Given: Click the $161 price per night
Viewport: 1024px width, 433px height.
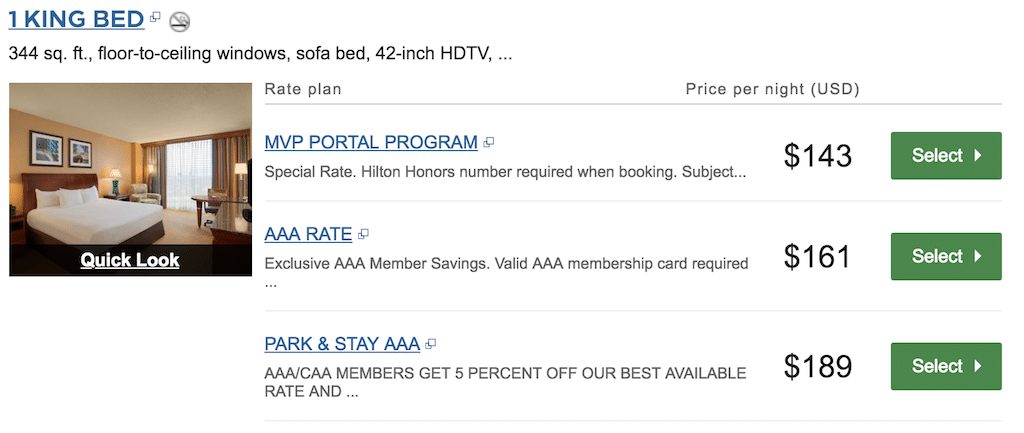Looking at the screenshot, I should 818,257.
